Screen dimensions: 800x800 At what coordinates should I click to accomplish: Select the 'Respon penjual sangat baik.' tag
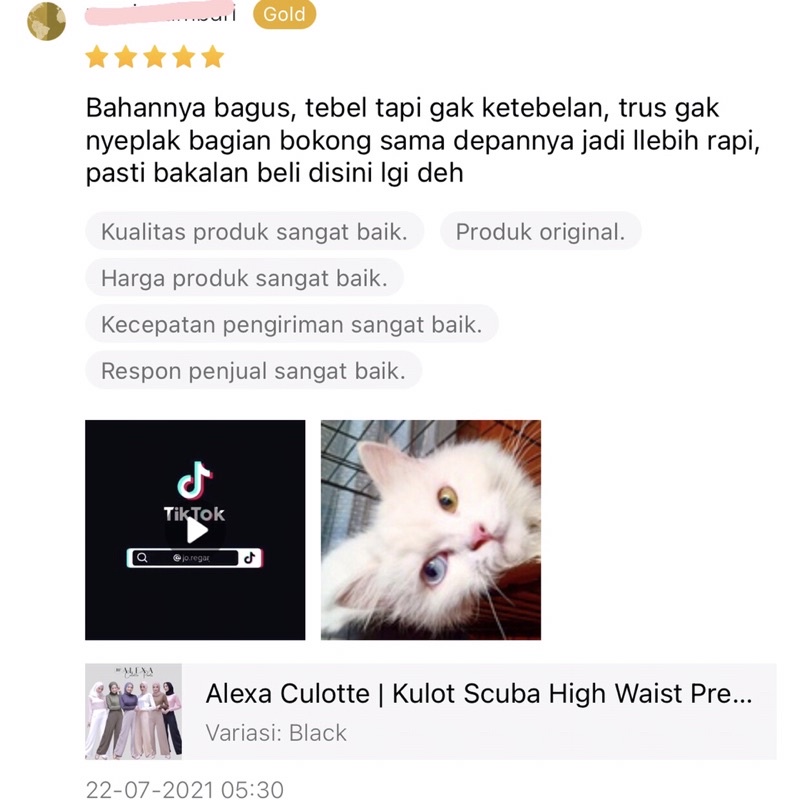[254, 371]
